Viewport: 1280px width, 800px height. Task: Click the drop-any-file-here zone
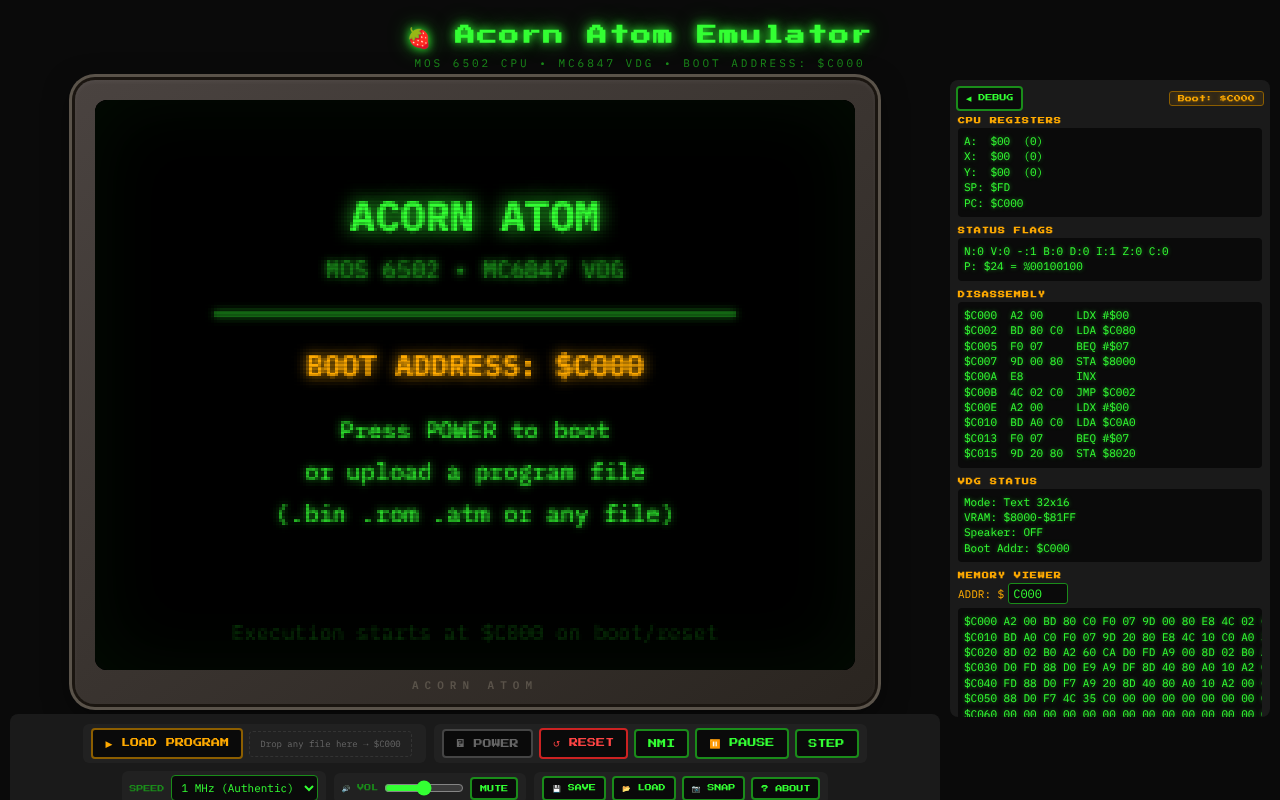pos(333,743)
